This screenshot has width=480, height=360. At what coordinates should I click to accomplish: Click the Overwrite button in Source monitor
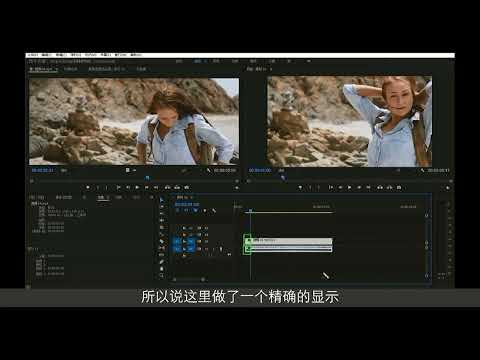point(177,188)
